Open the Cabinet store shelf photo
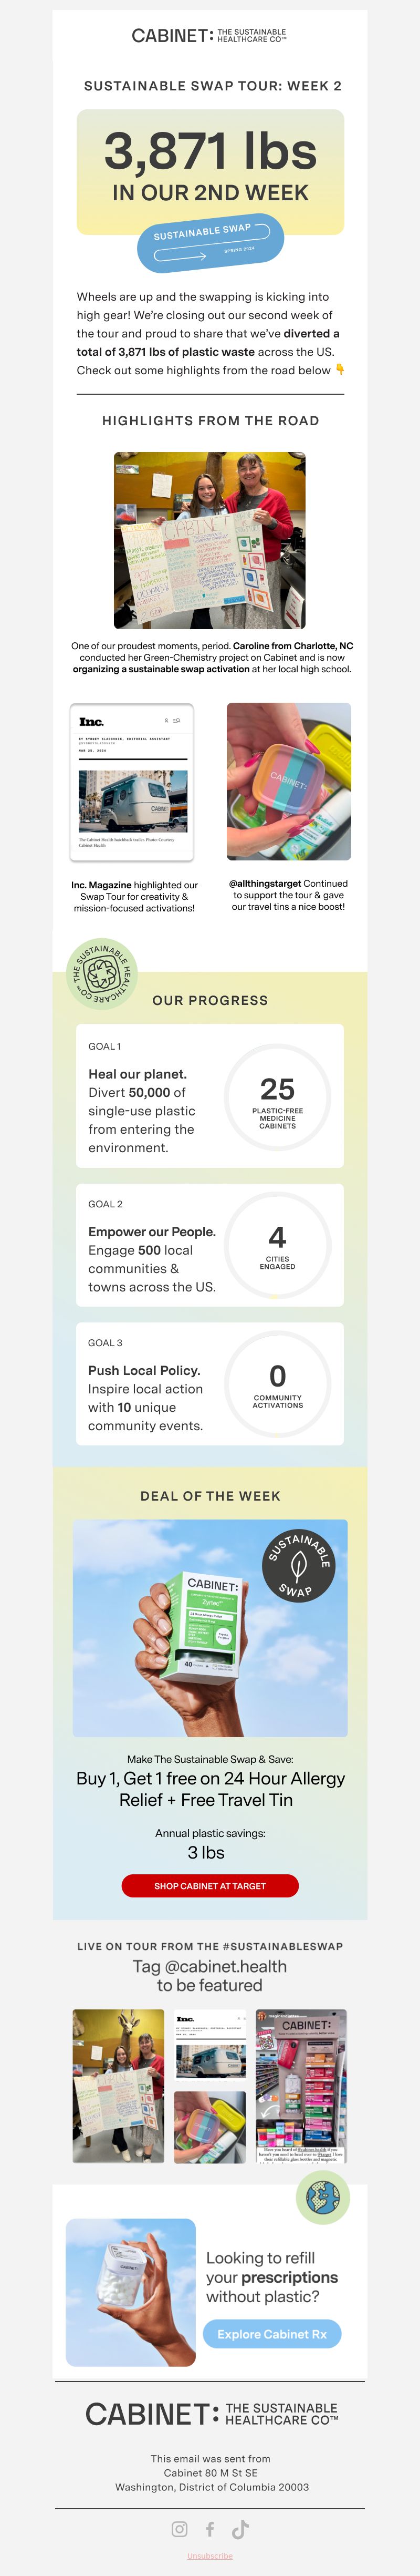Screen dimensions: 420x2576 coord(301,2086)
